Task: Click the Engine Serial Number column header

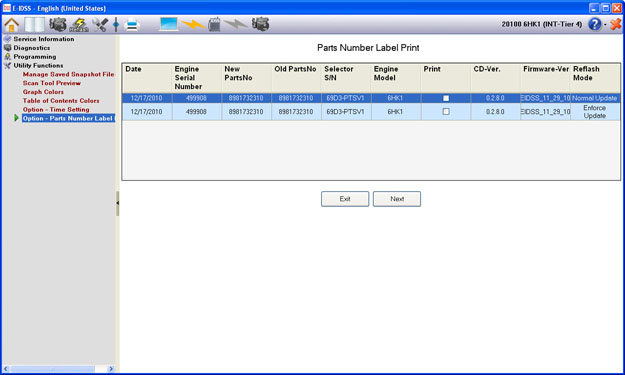Action: click(197, 78)
